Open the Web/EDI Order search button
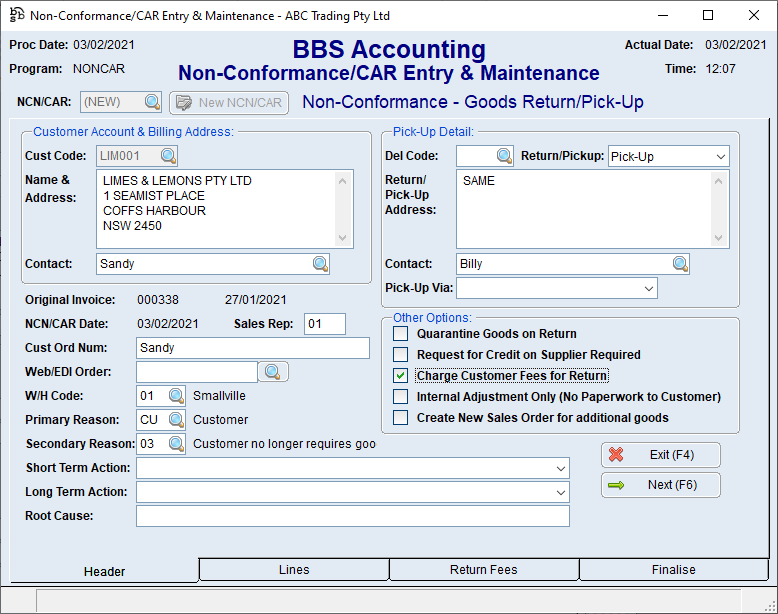778x614 pixels. (x=273, y=372)
